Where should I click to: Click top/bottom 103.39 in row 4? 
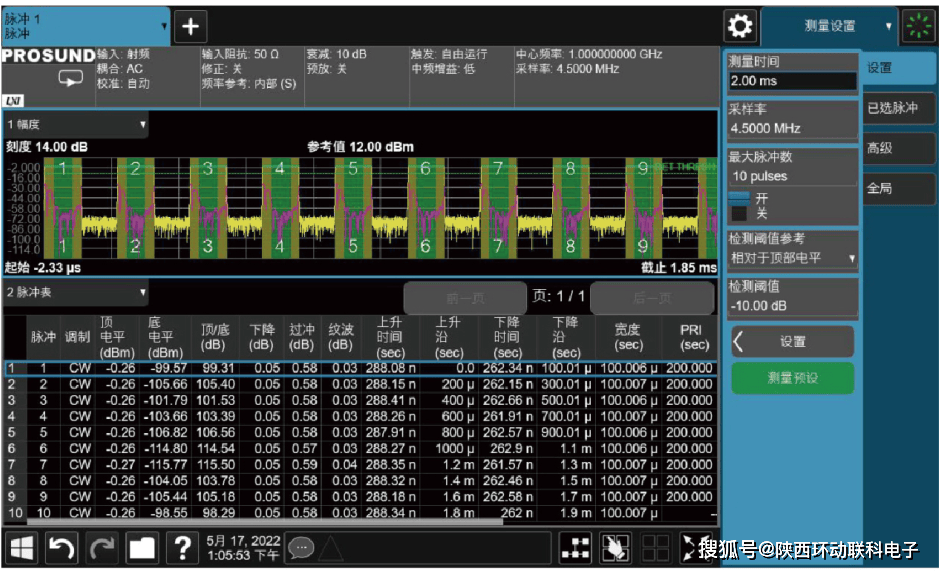(x=215, y=417)
